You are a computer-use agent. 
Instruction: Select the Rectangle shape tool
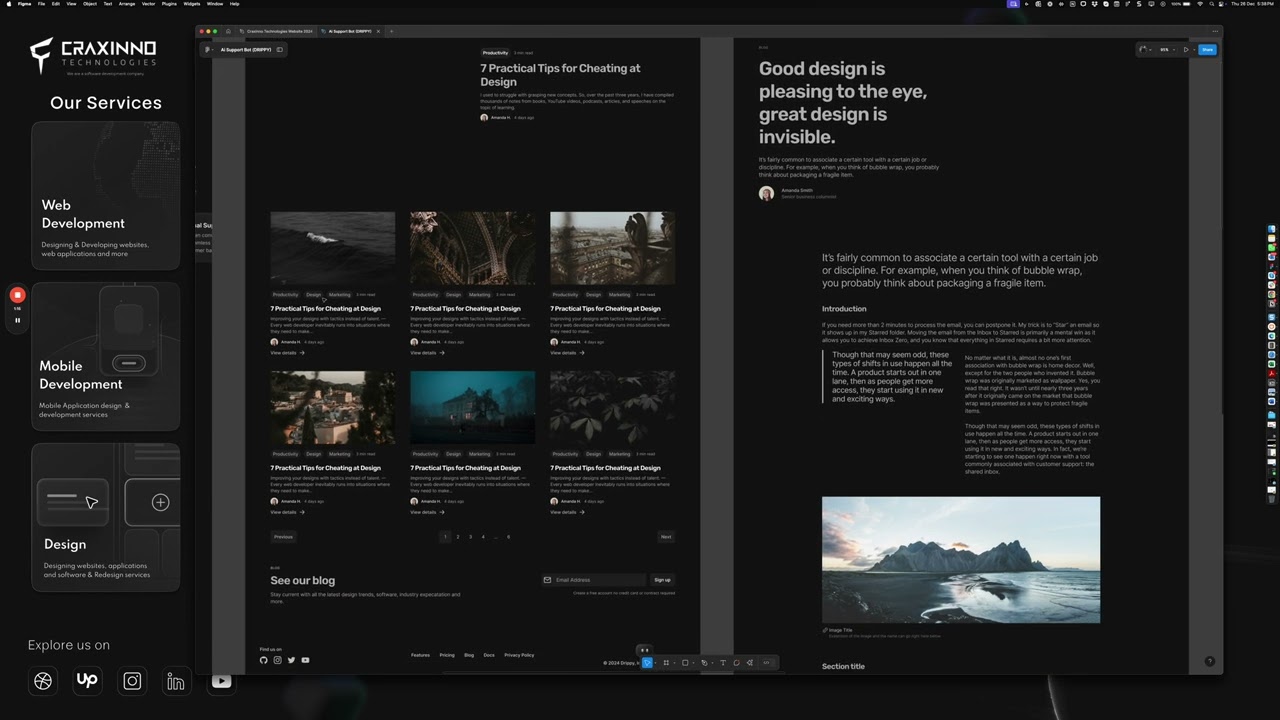[x=685, y=662]
